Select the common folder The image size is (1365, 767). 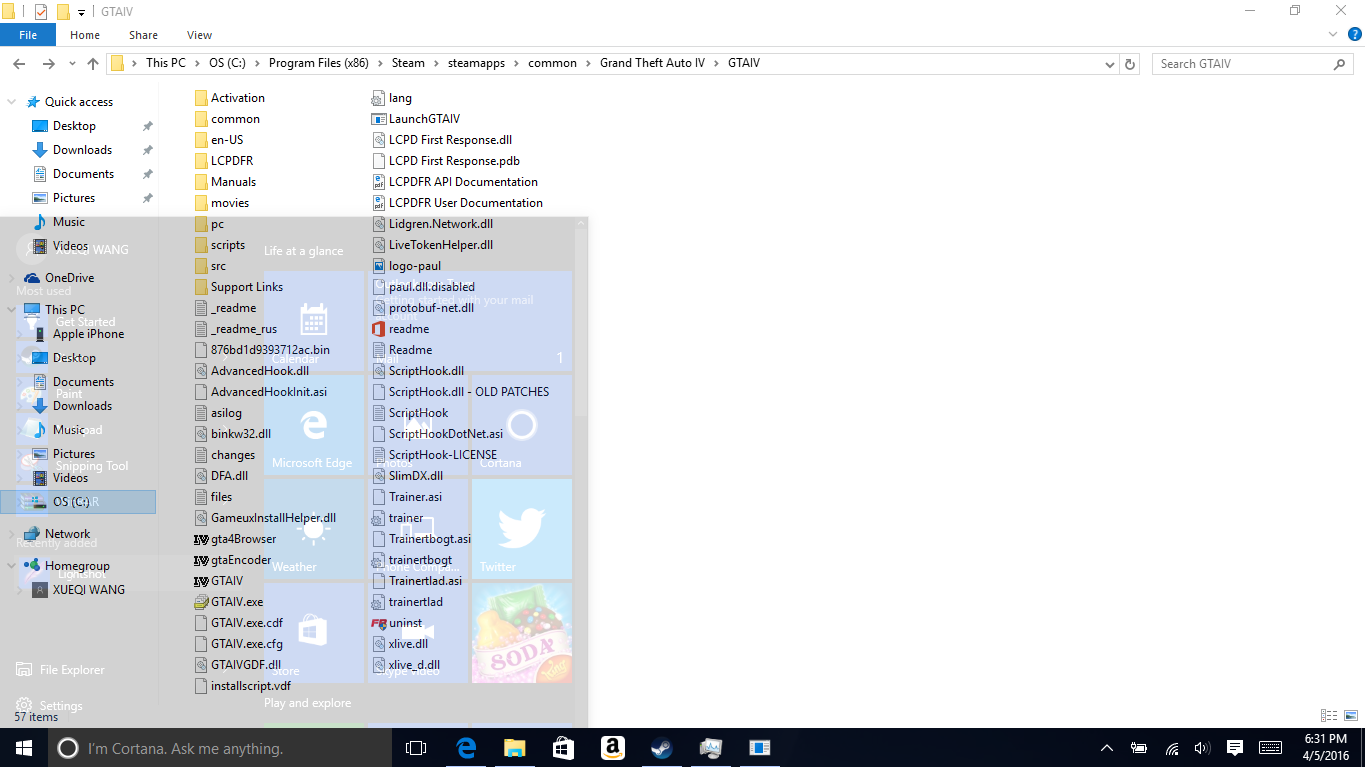(x=227, y=119)
